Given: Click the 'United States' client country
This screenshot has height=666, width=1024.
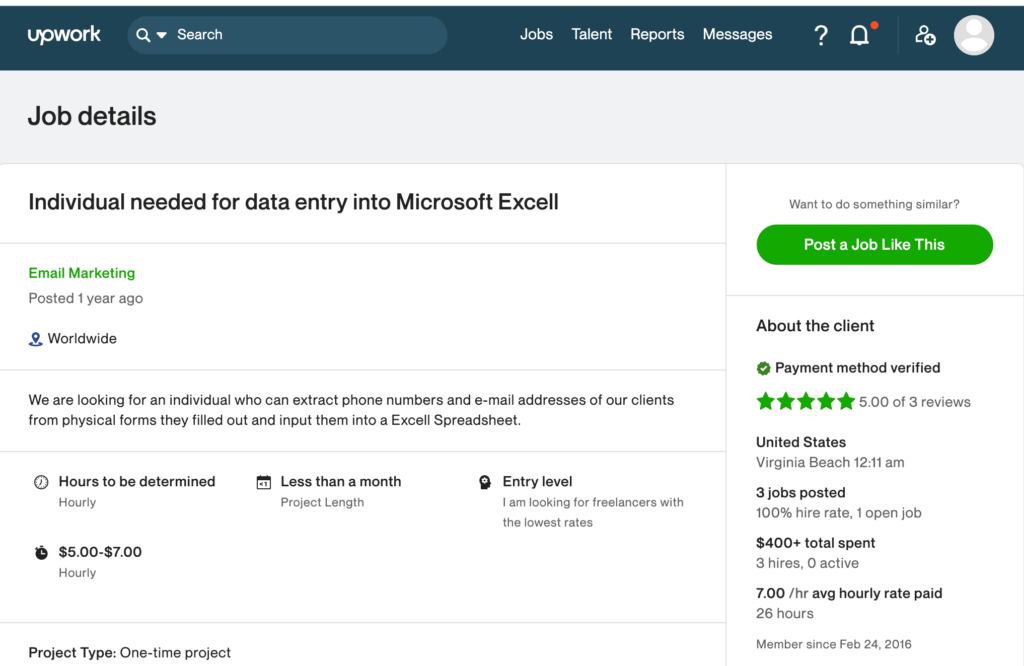Looking at the screenshot, I should tap(801, 442).
